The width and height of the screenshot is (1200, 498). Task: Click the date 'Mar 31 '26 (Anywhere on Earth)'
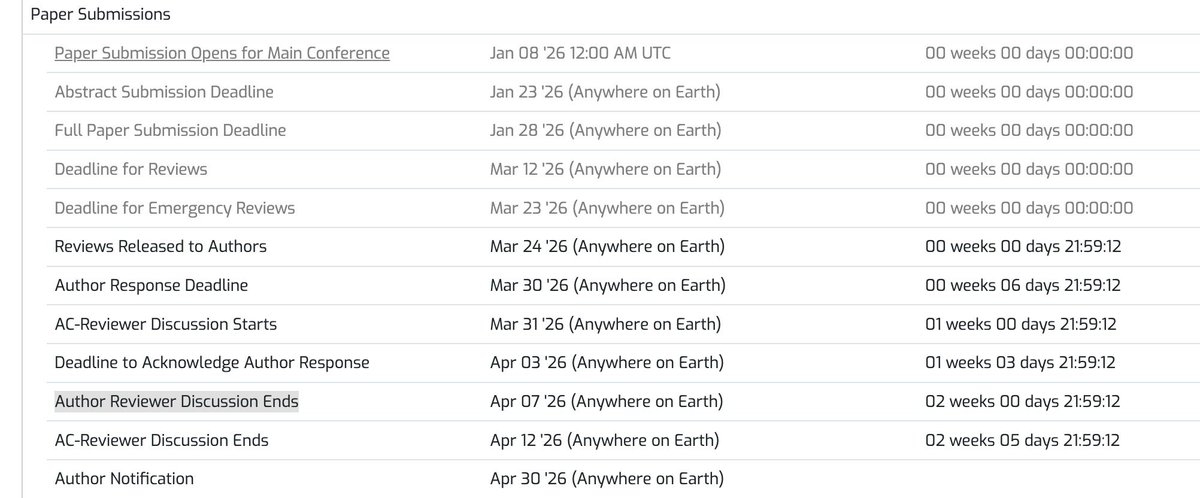pyautogui.click(x=607, y=324)
